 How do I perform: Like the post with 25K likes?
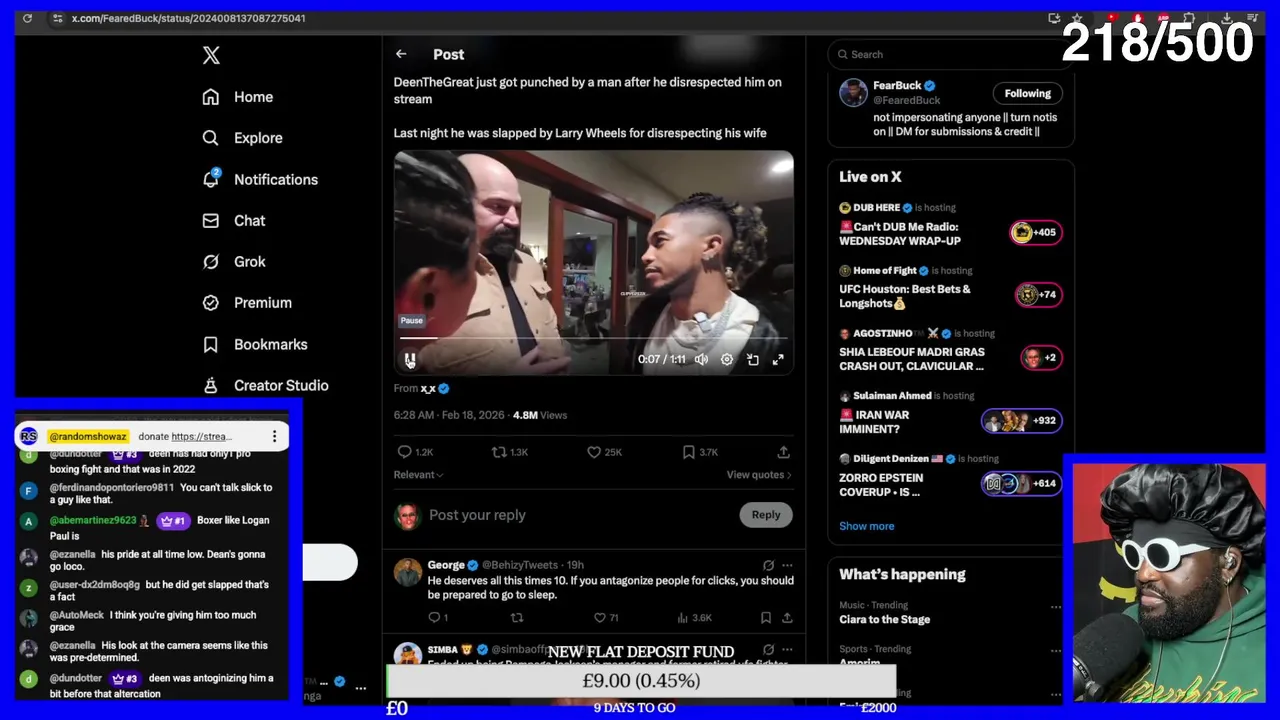[604, 452]
